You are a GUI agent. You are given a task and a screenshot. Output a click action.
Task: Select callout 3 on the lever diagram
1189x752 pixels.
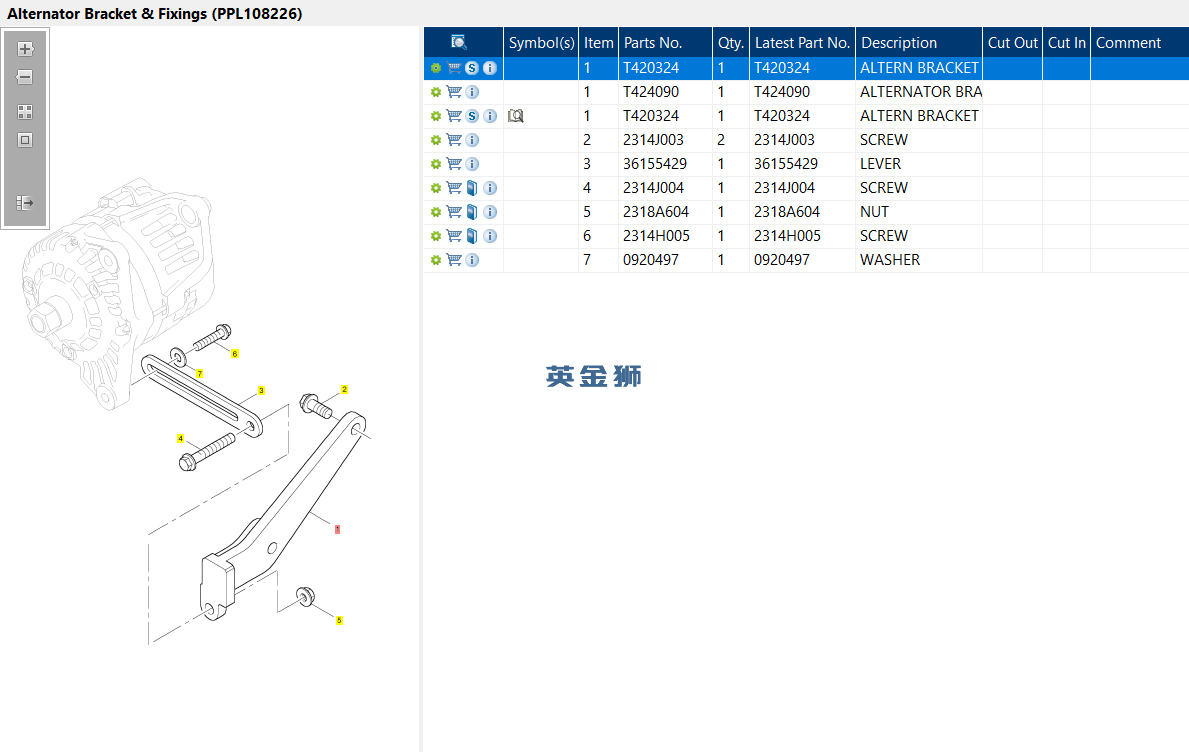click(261, 391)
